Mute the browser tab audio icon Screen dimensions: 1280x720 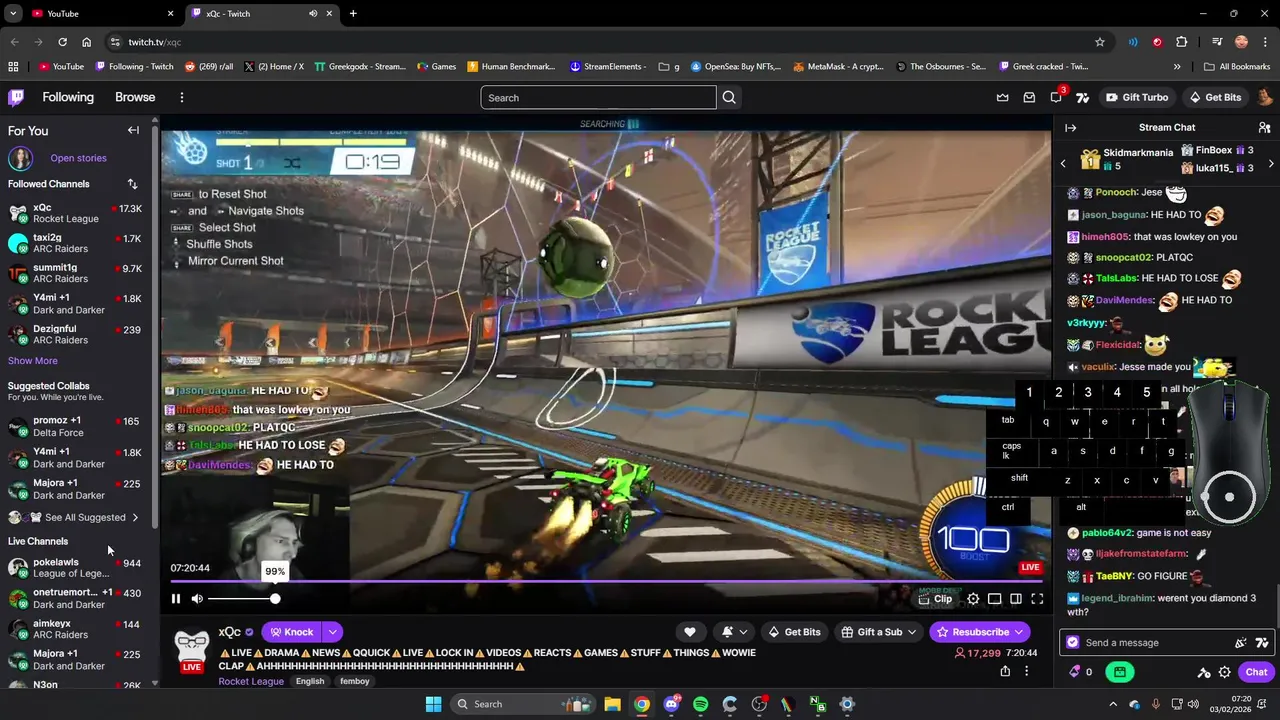point(313,14)
